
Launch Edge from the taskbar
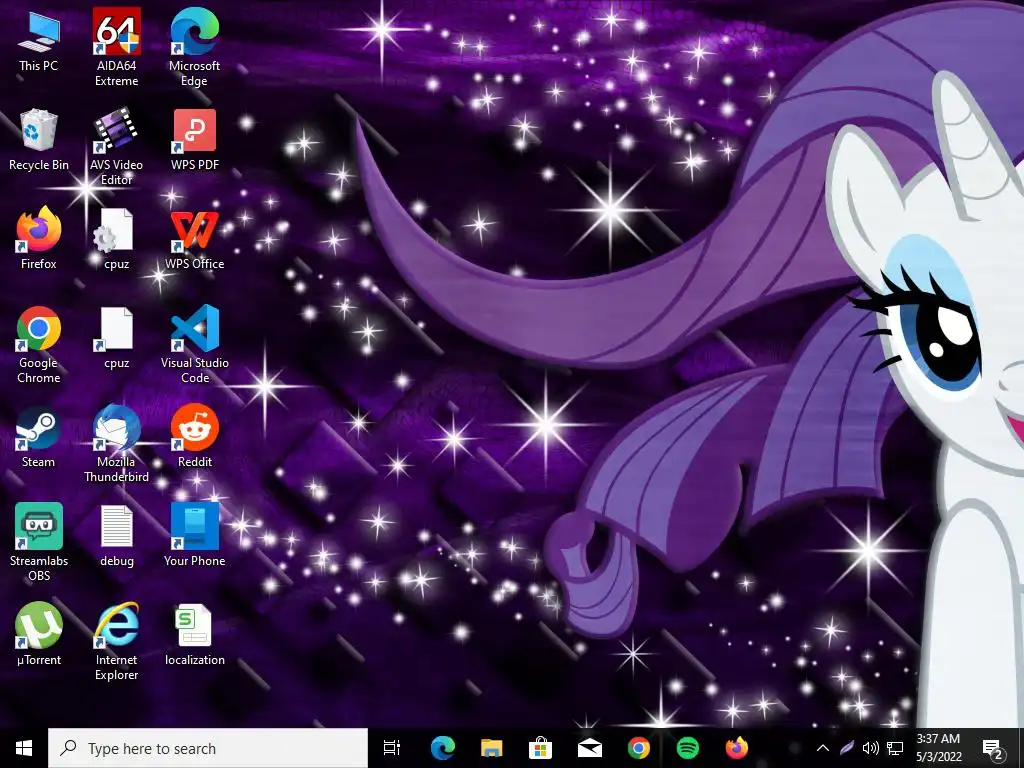click(443, 748)
